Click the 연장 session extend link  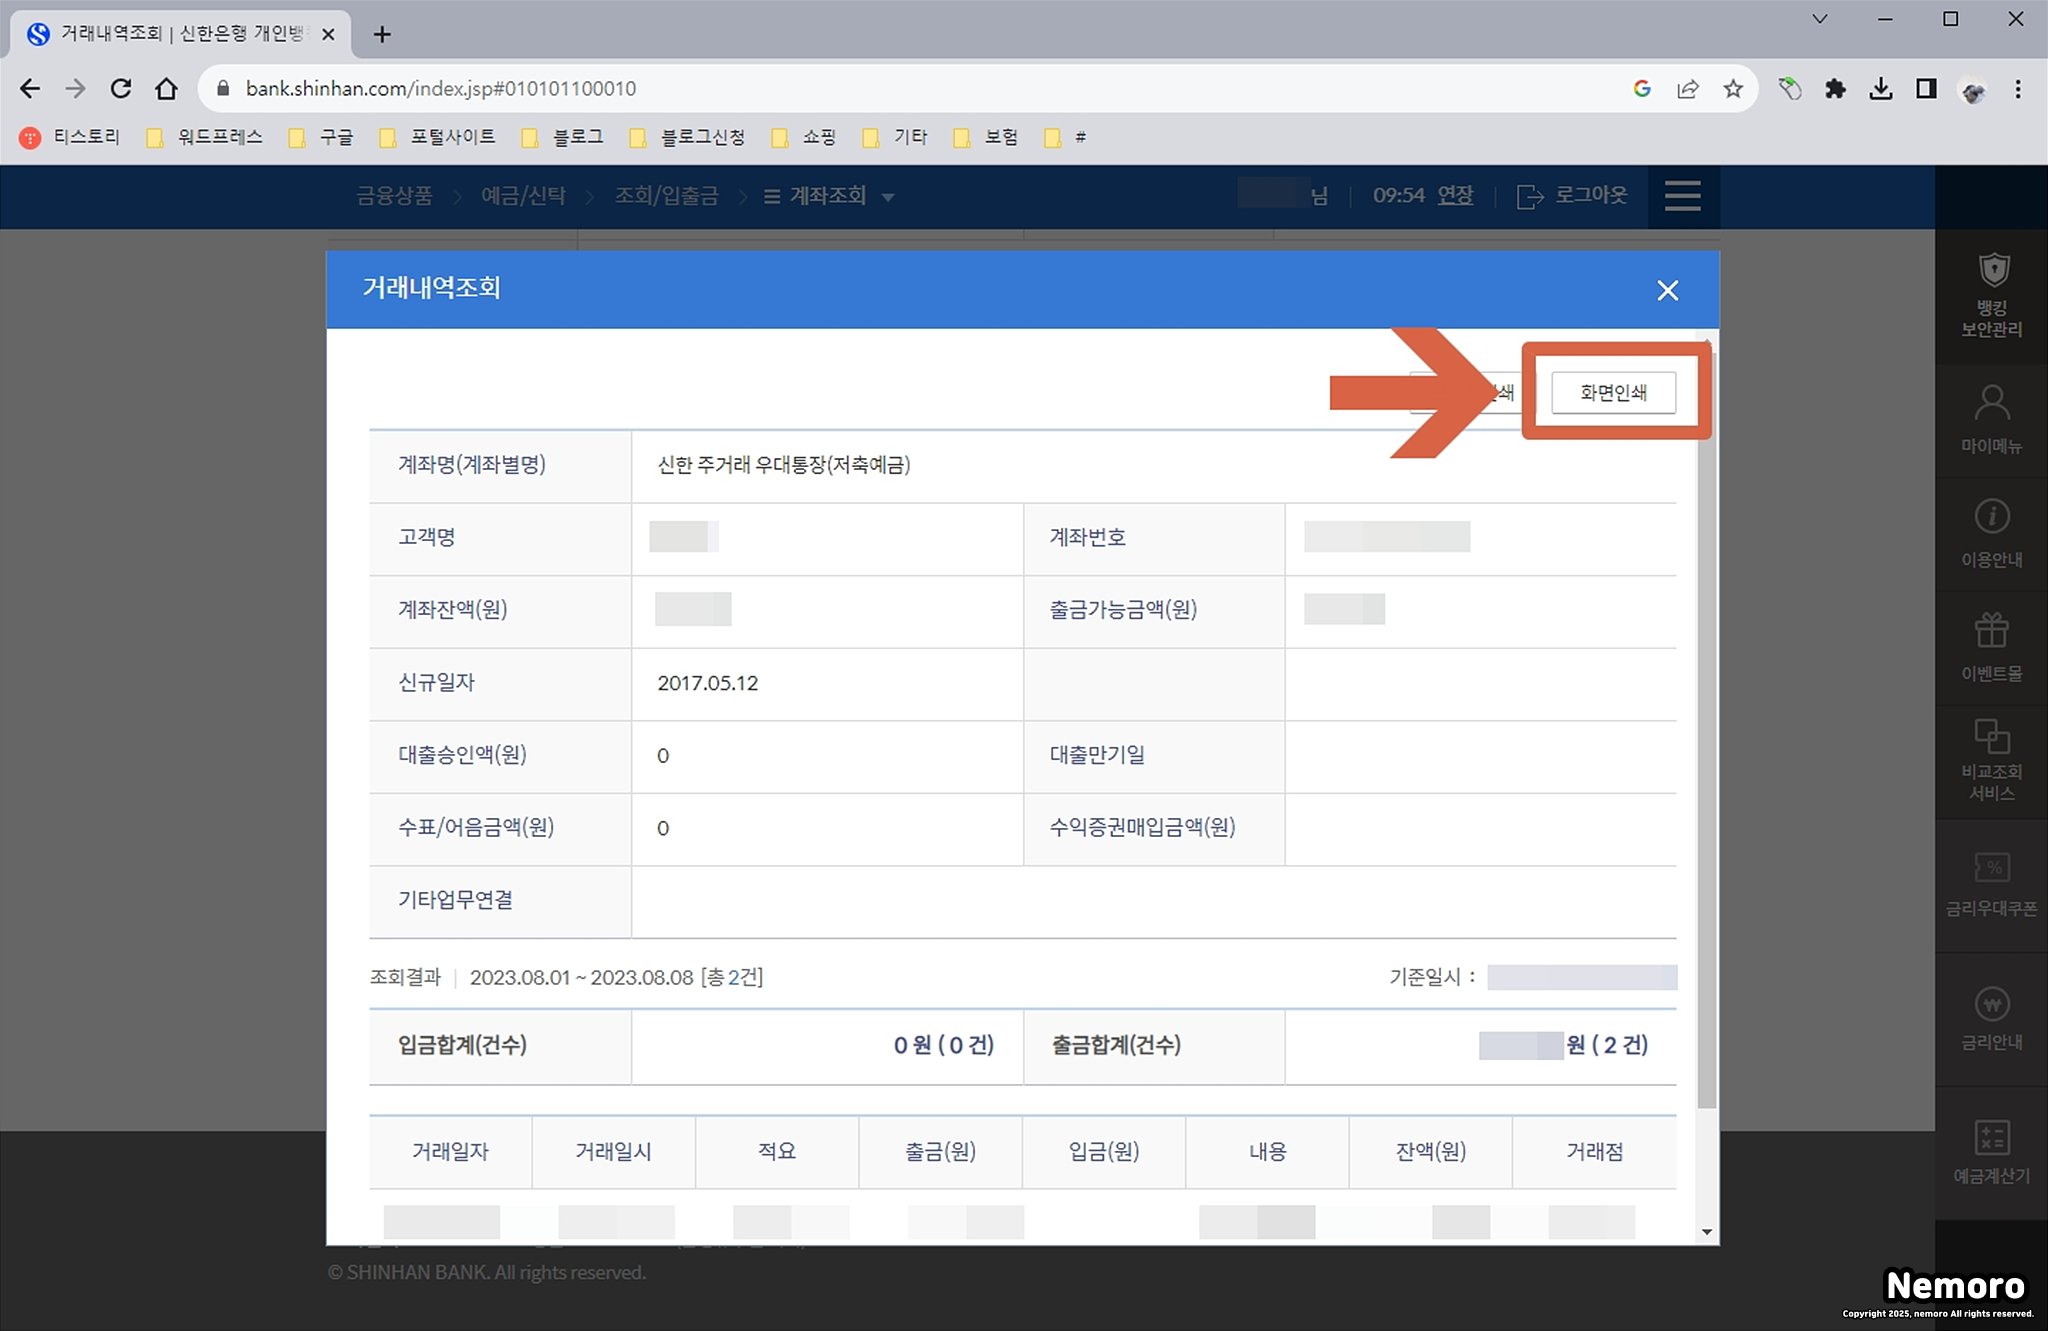point(1455,196)
